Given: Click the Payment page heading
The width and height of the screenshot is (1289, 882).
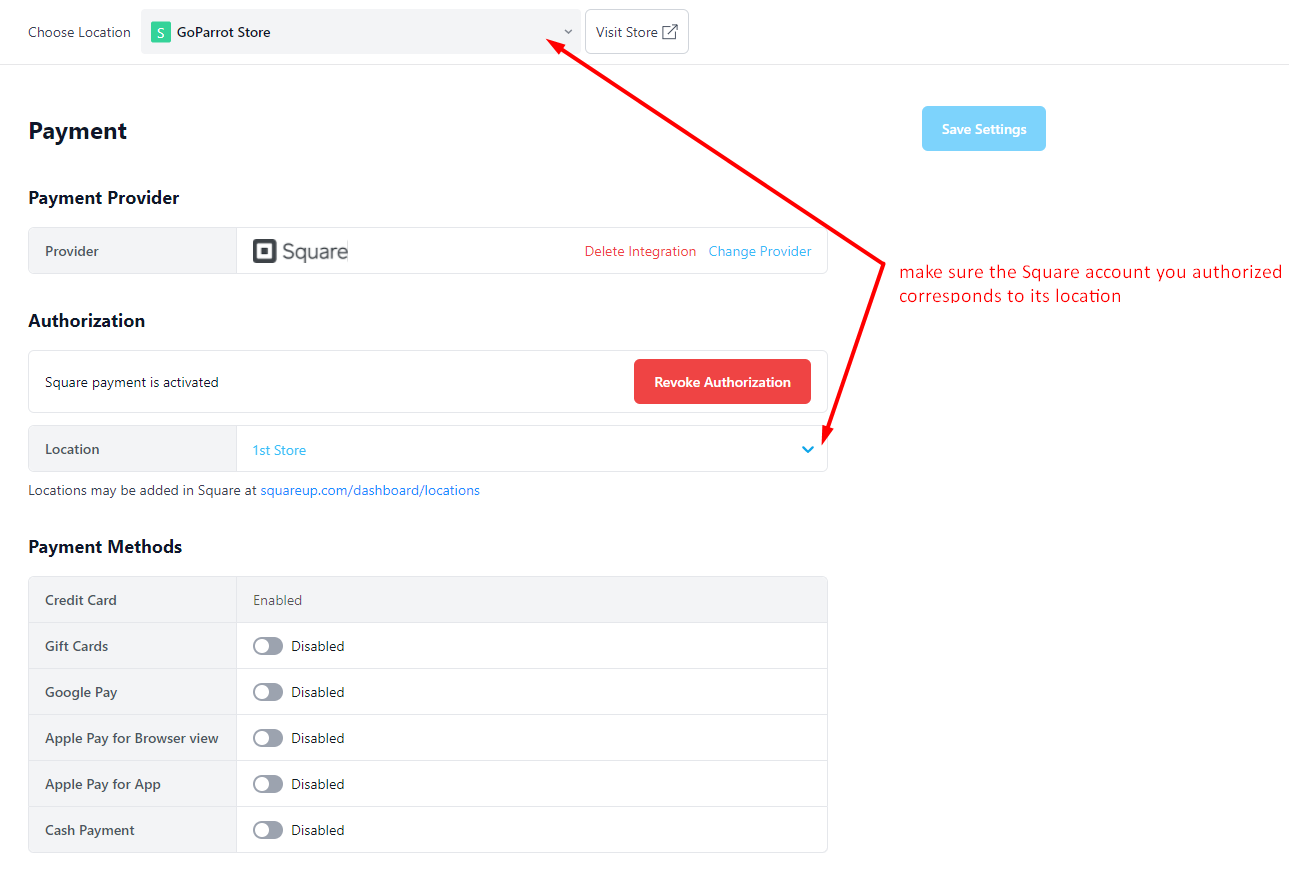Looking at the screenshot, I should click(x=78, y=131).
